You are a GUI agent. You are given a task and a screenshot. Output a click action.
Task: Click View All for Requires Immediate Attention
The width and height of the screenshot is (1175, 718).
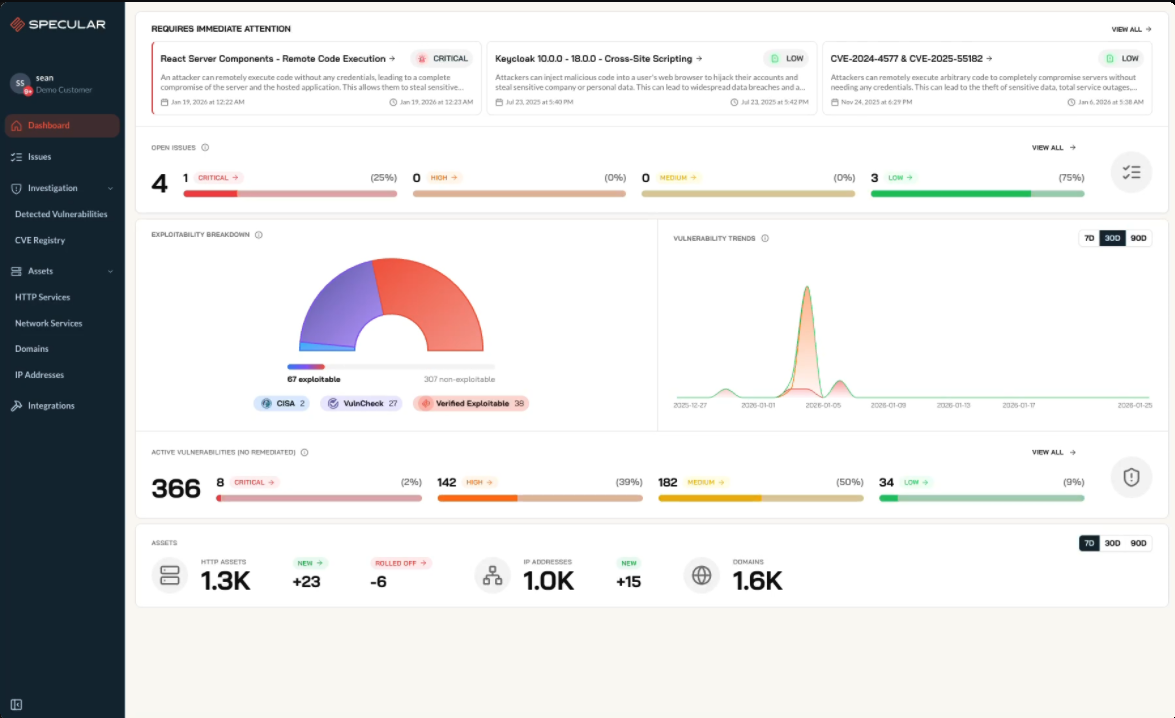click(1131, 29)
